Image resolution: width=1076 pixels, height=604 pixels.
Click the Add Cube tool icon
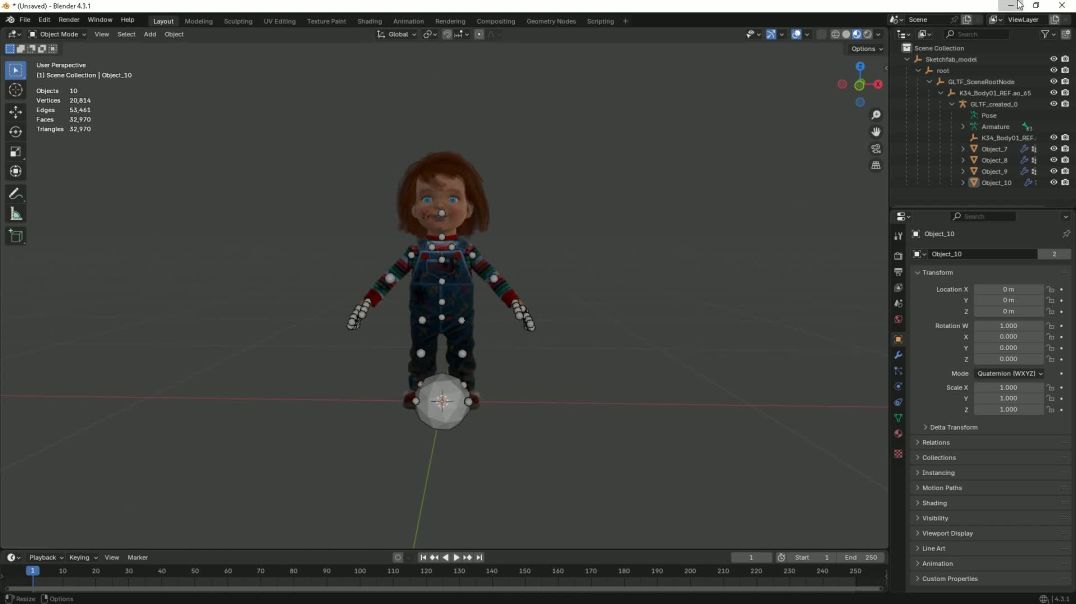pos(15,236)
